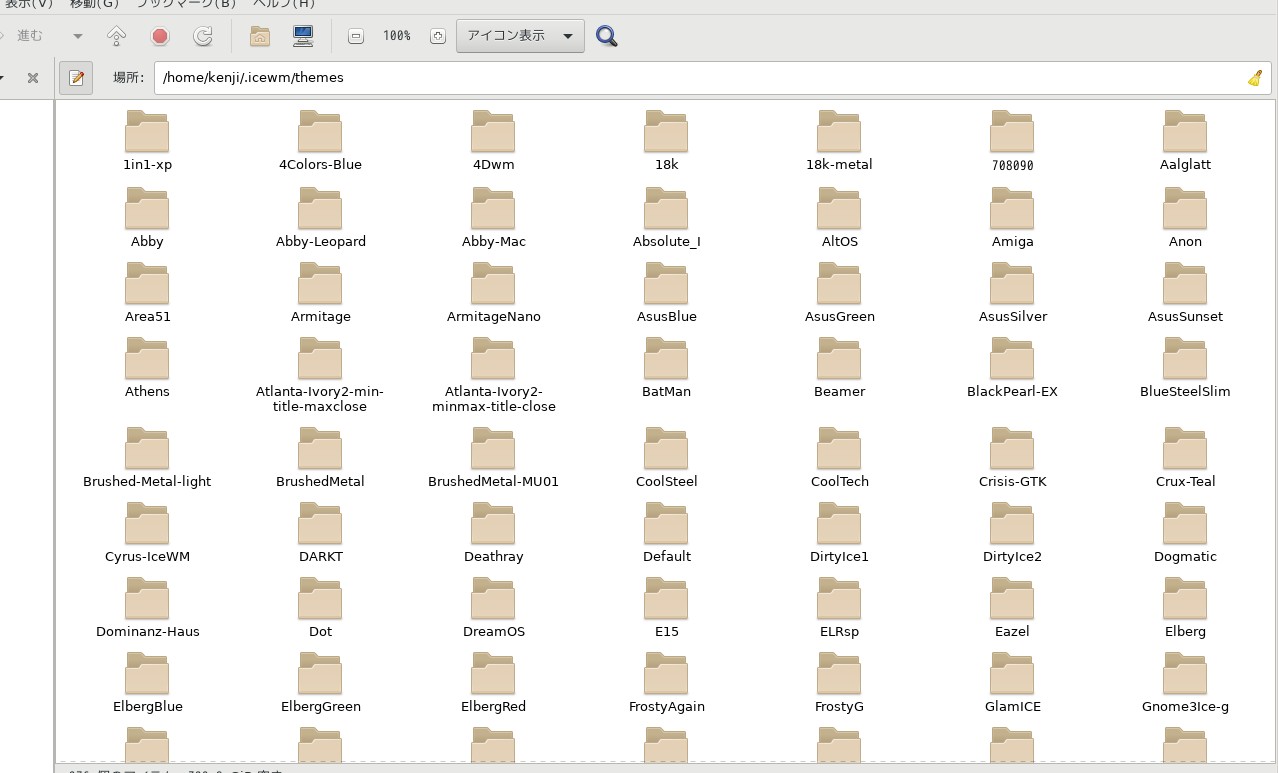Image resolution: width=1278 pixels, height=773 pixels.
Task: Zoom out using the minus icon
Action: click(355, 35)
